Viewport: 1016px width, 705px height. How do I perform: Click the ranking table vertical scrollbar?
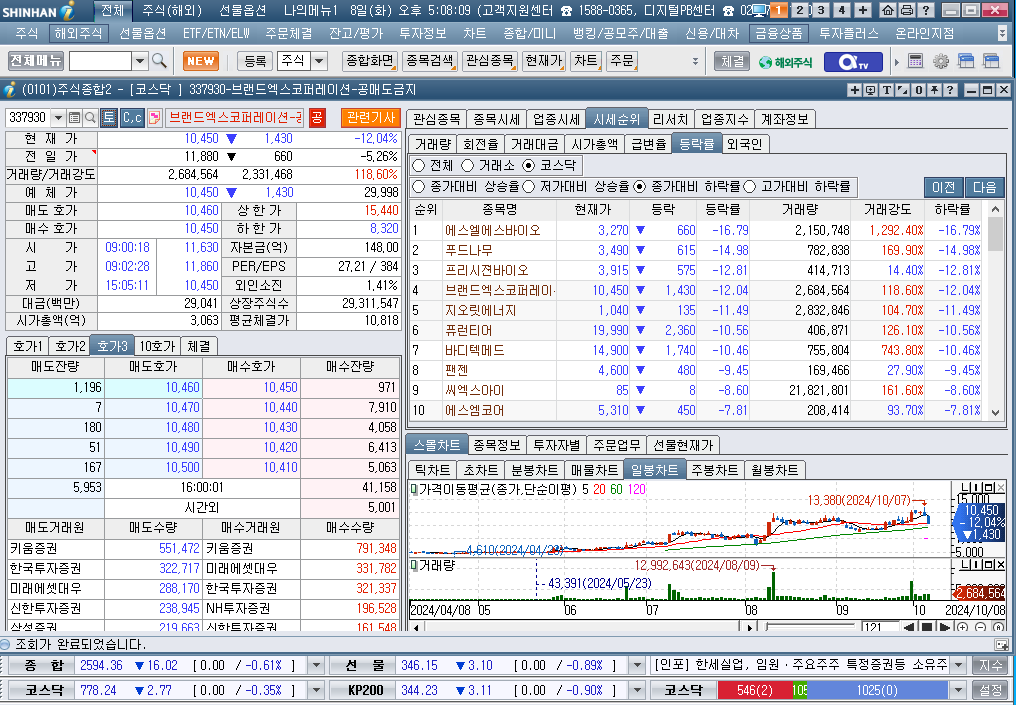pos(996,310)
